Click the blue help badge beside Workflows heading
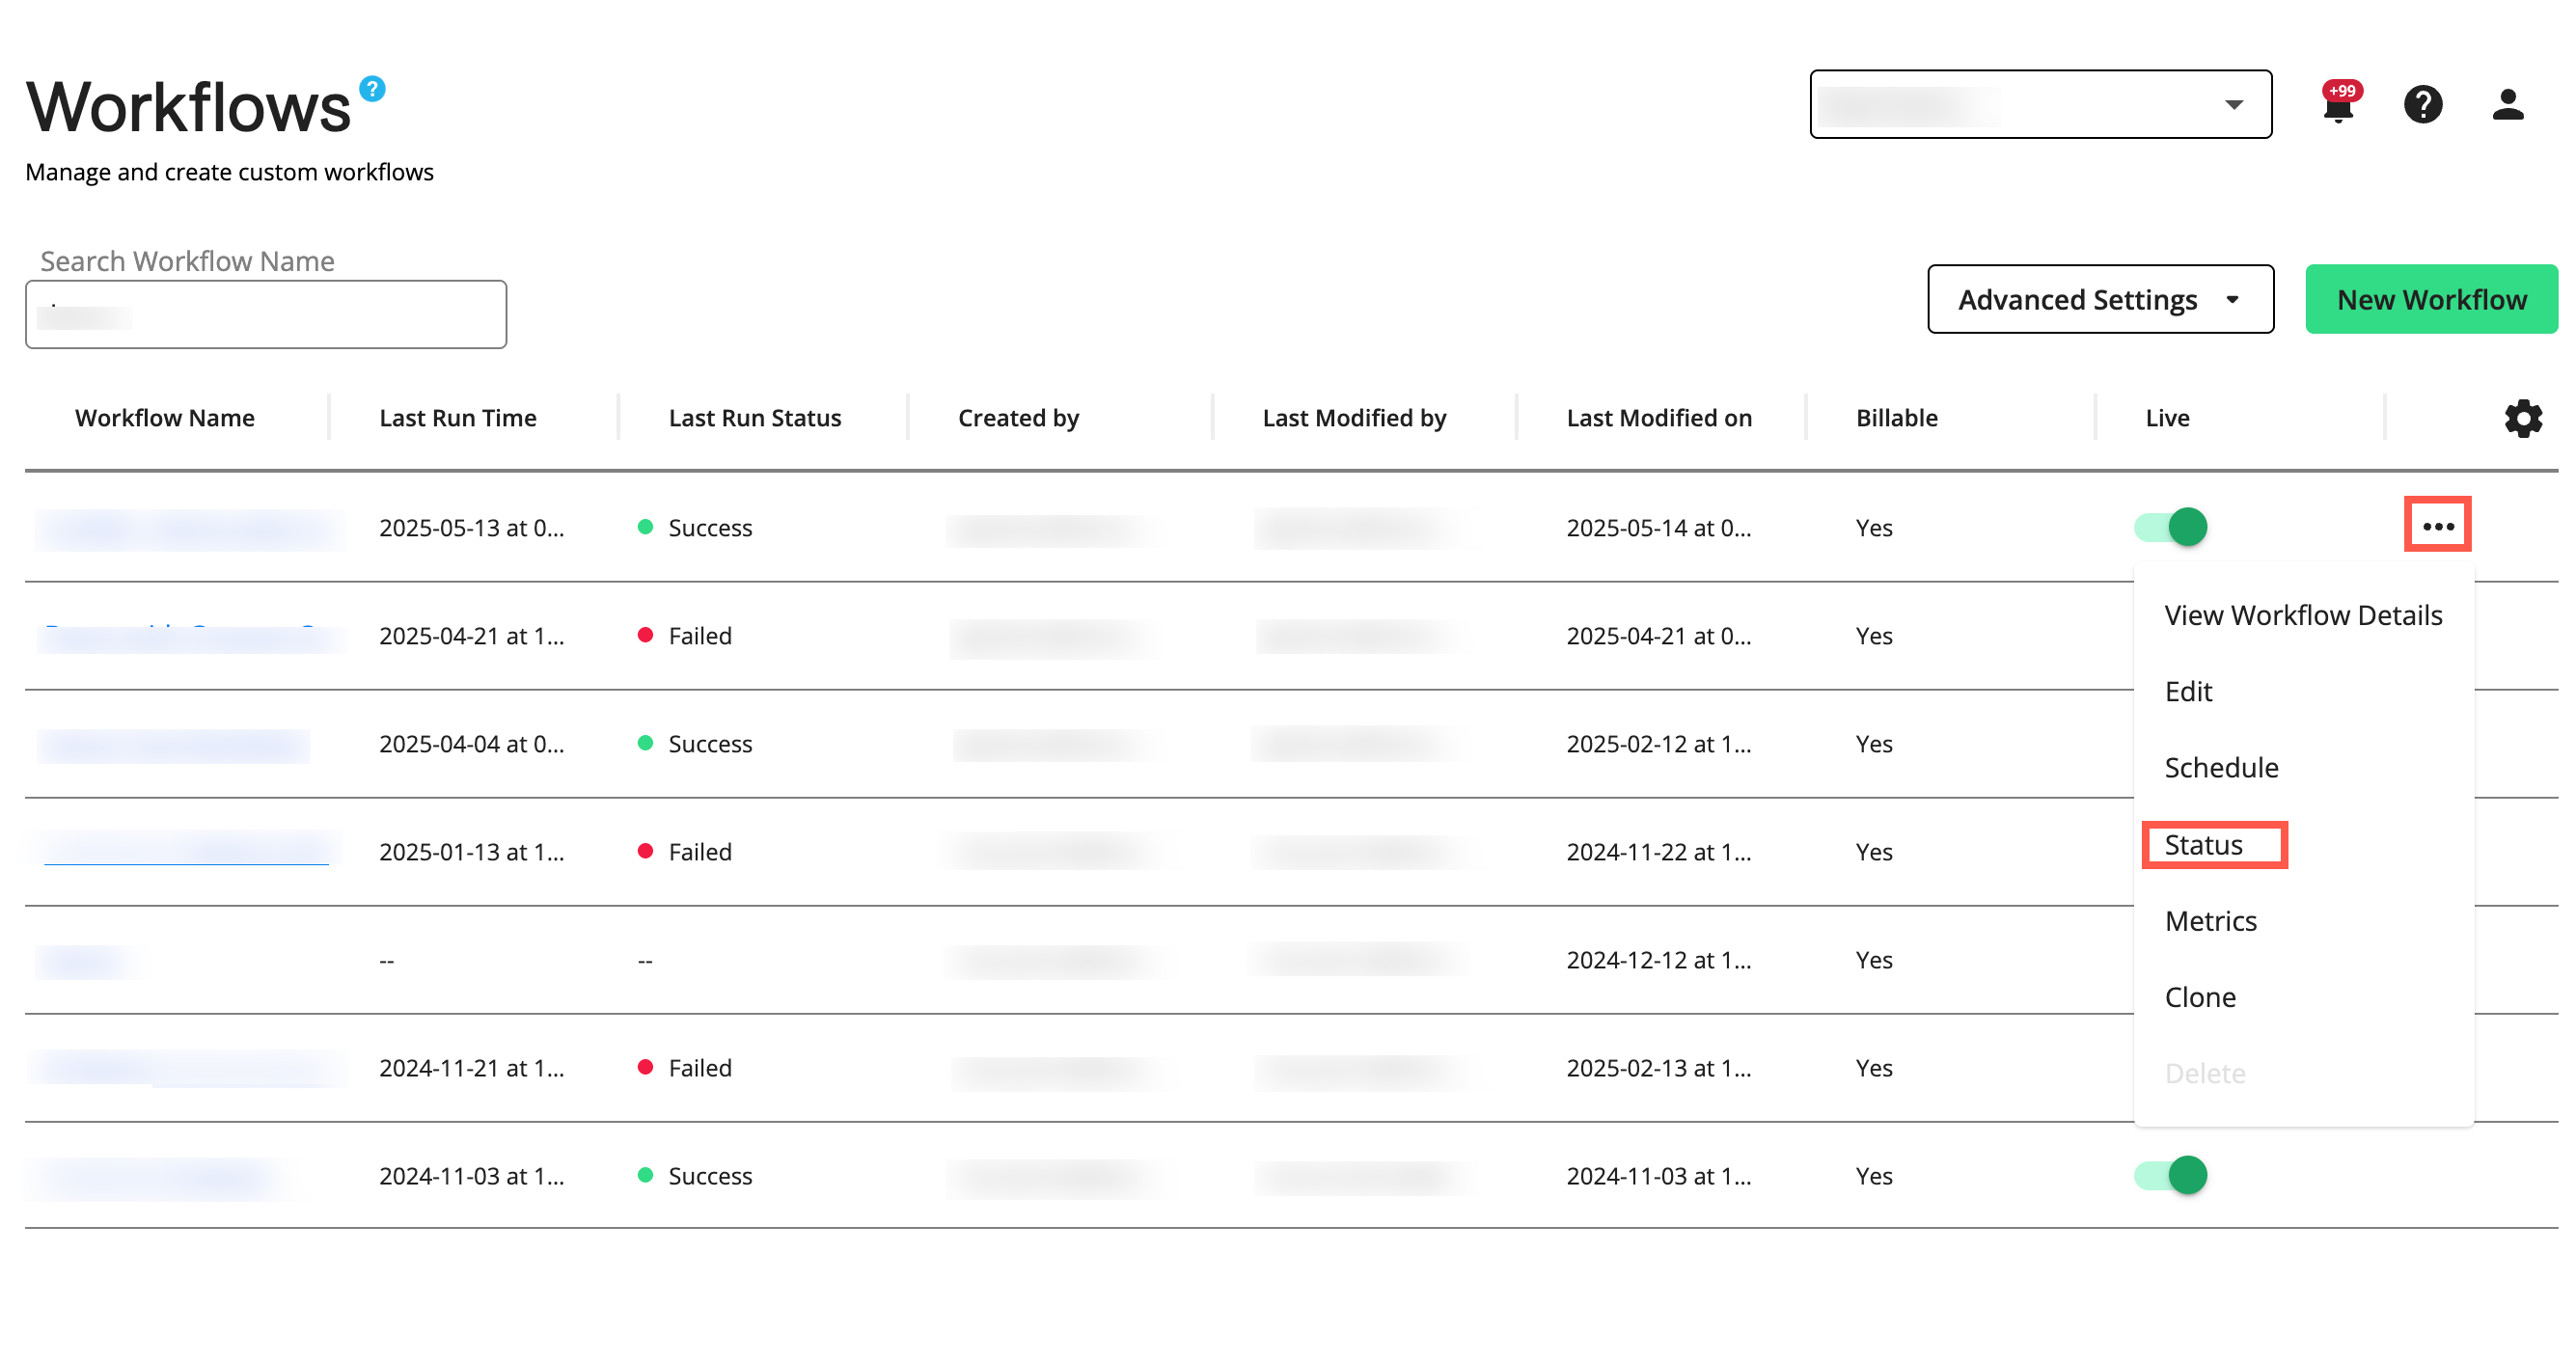 coord(371,90)
